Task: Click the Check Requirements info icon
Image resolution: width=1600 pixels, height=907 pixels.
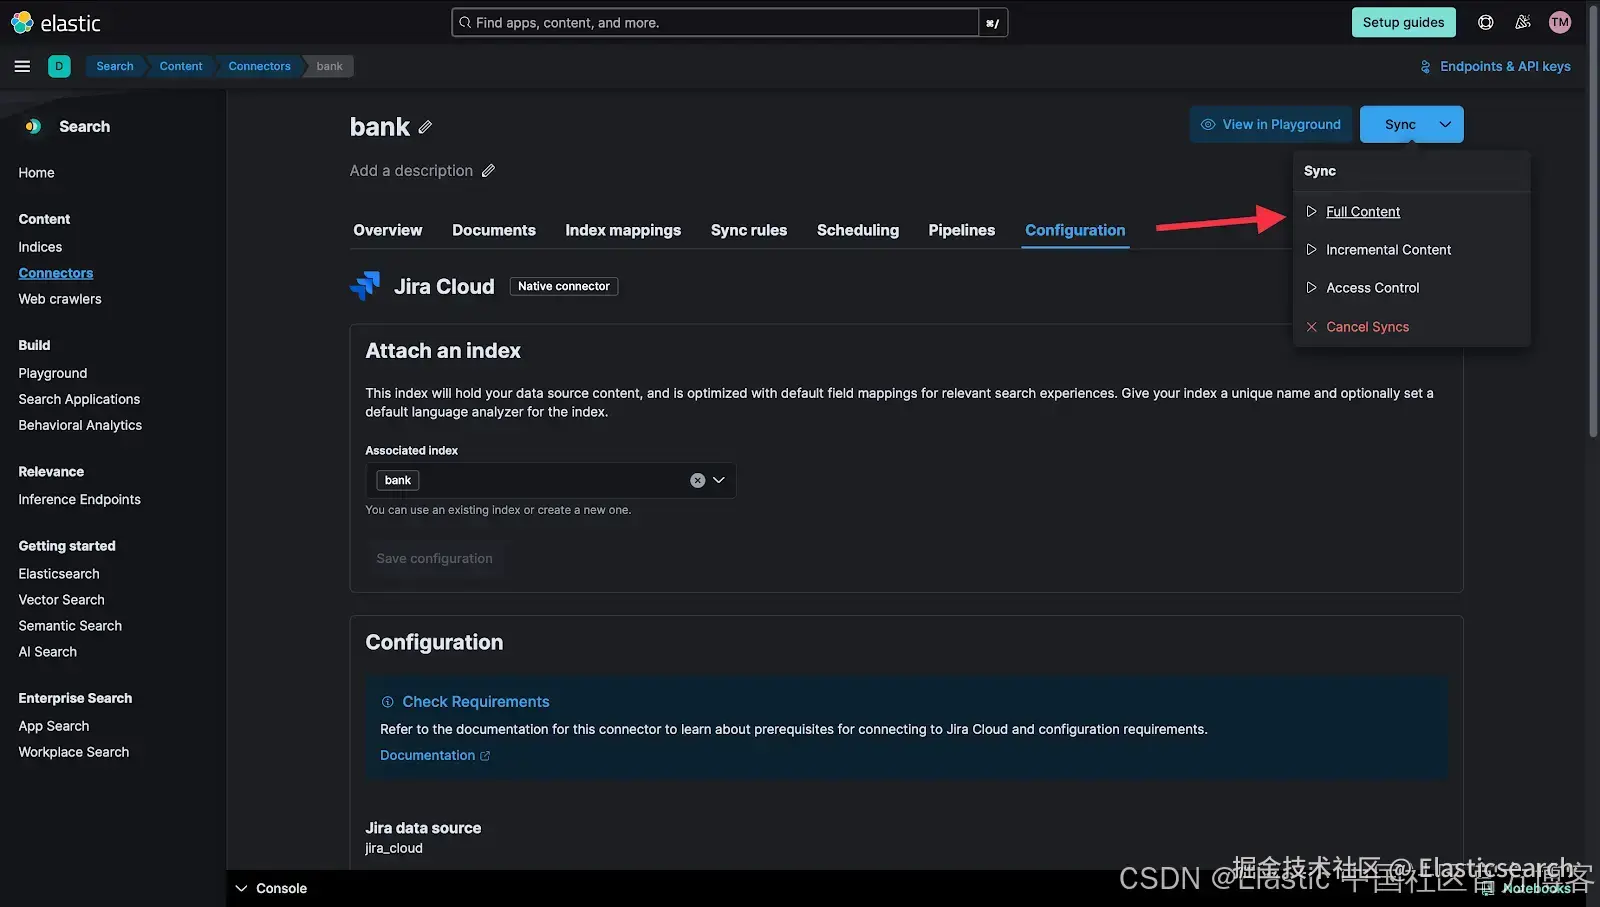Action: [x=388, y=702]
